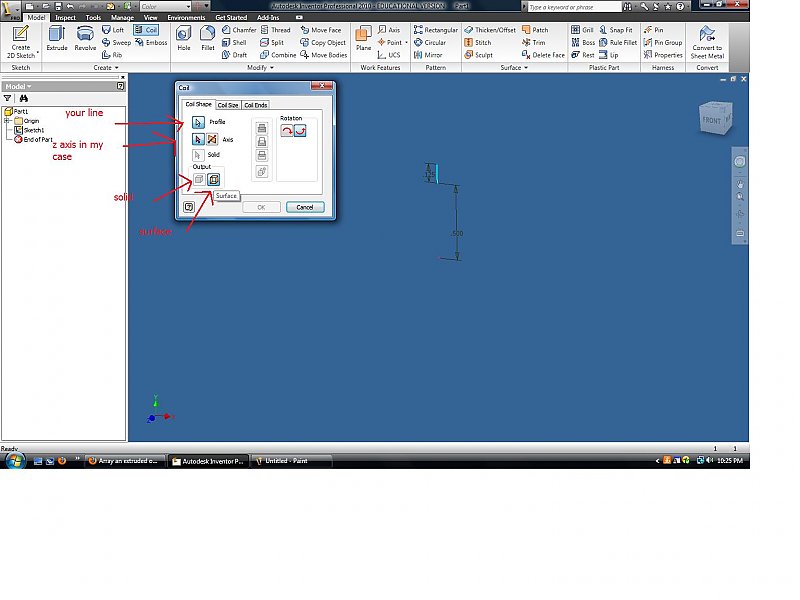This screenshot has height=600, width=800.
Task: Create a work Axis
Action: 389,30
